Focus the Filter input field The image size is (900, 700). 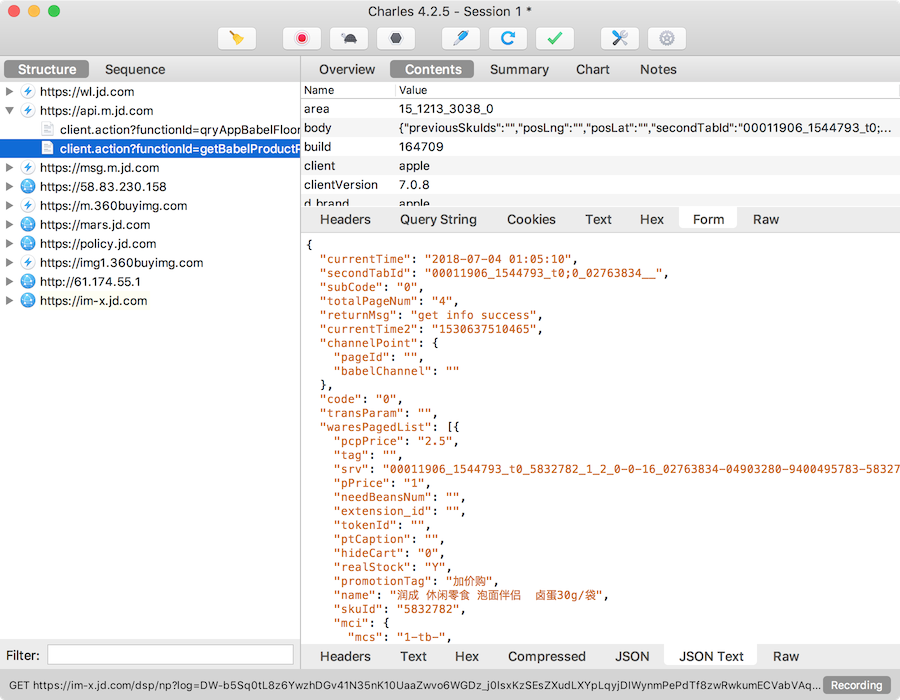click(170, 655)
